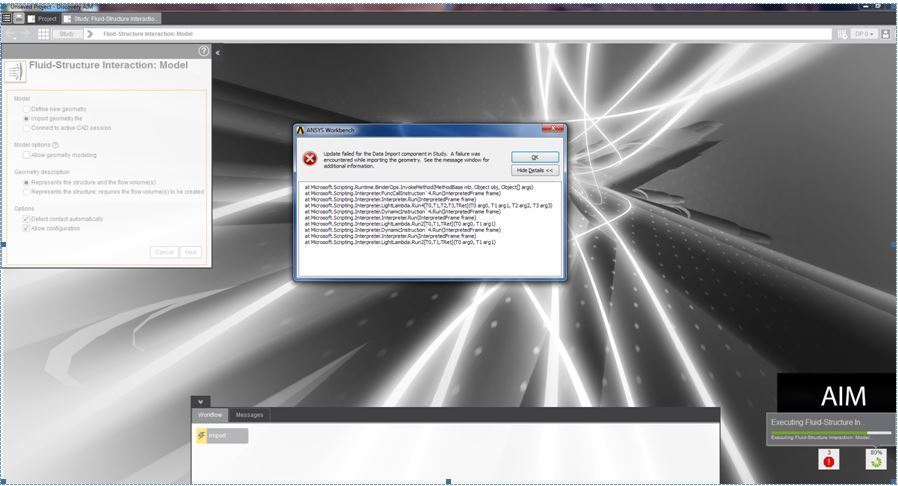898x486 pixels.
Task: Collapse the left Model panel with the arrow
Action: coord(218,53)
